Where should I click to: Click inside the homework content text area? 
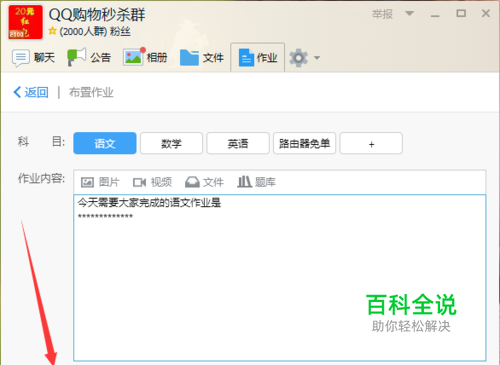pos(280,278)
